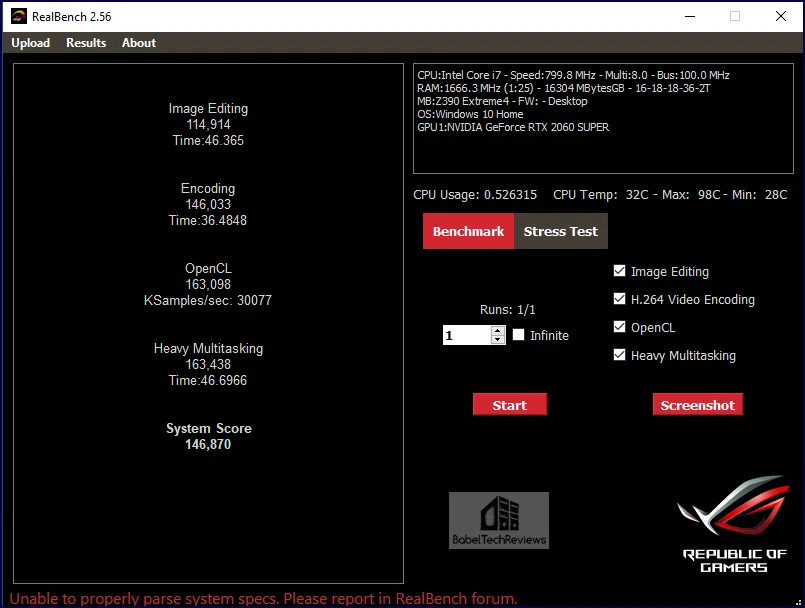
Task: Click the Heavy Multitasking result heading in left panel
Action: click(208, 349)
